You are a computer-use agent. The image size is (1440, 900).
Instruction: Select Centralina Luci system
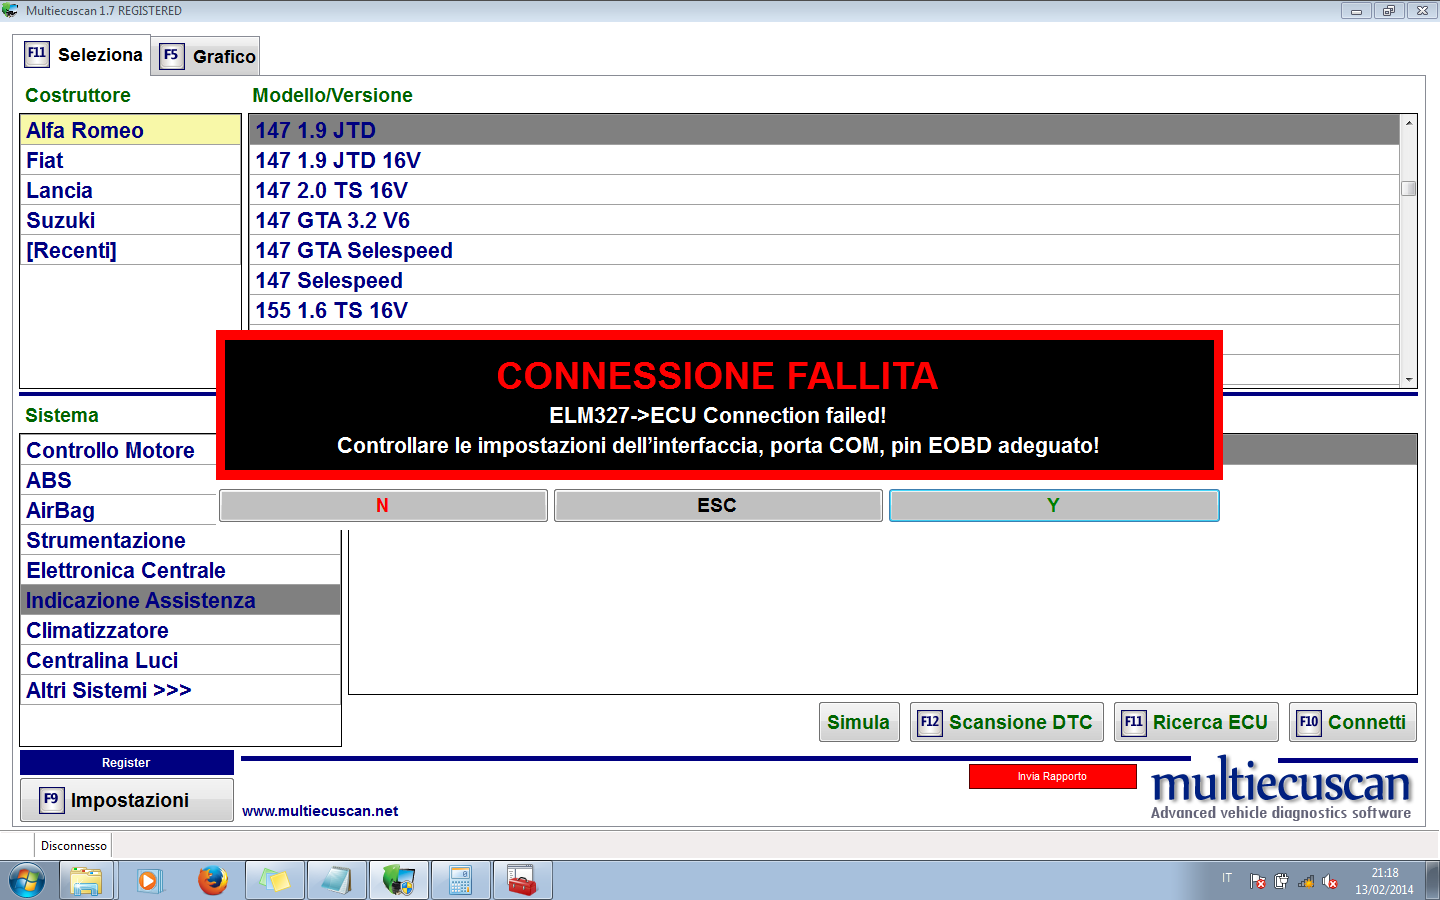point(180,660)
